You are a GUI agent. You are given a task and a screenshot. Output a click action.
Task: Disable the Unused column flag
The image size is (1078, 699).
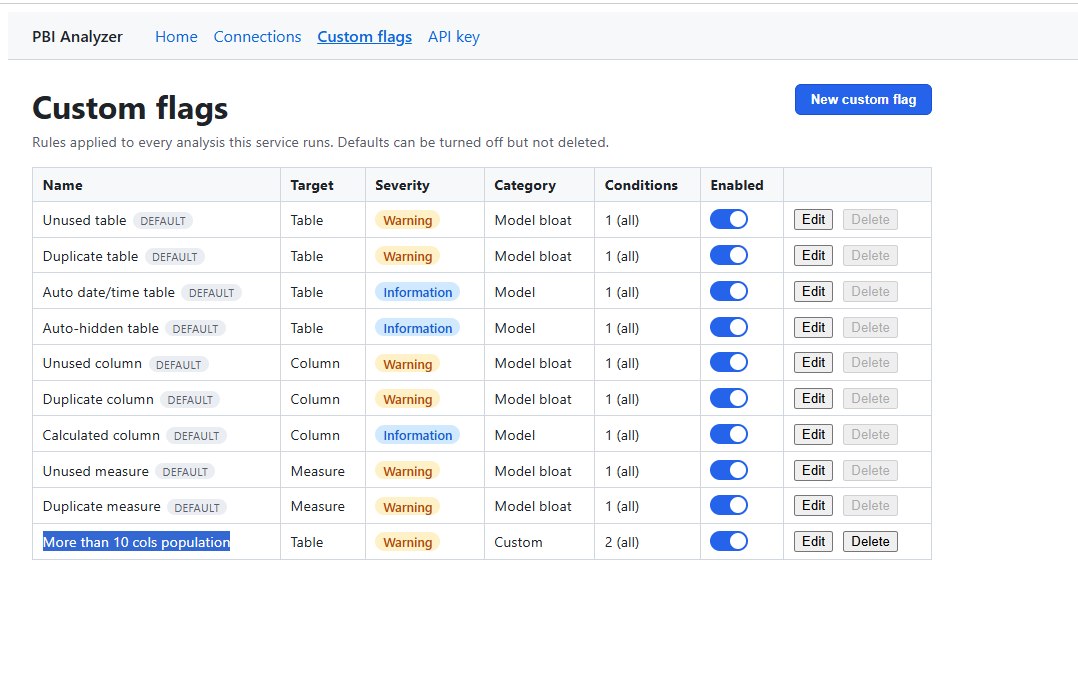point(729,362)
